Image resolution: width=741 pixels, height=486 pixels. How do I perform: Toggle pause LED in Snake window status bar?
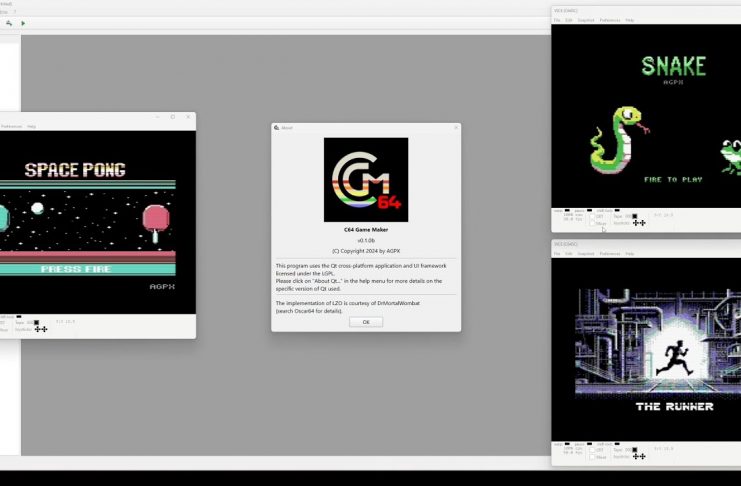(x=589, y=210)
